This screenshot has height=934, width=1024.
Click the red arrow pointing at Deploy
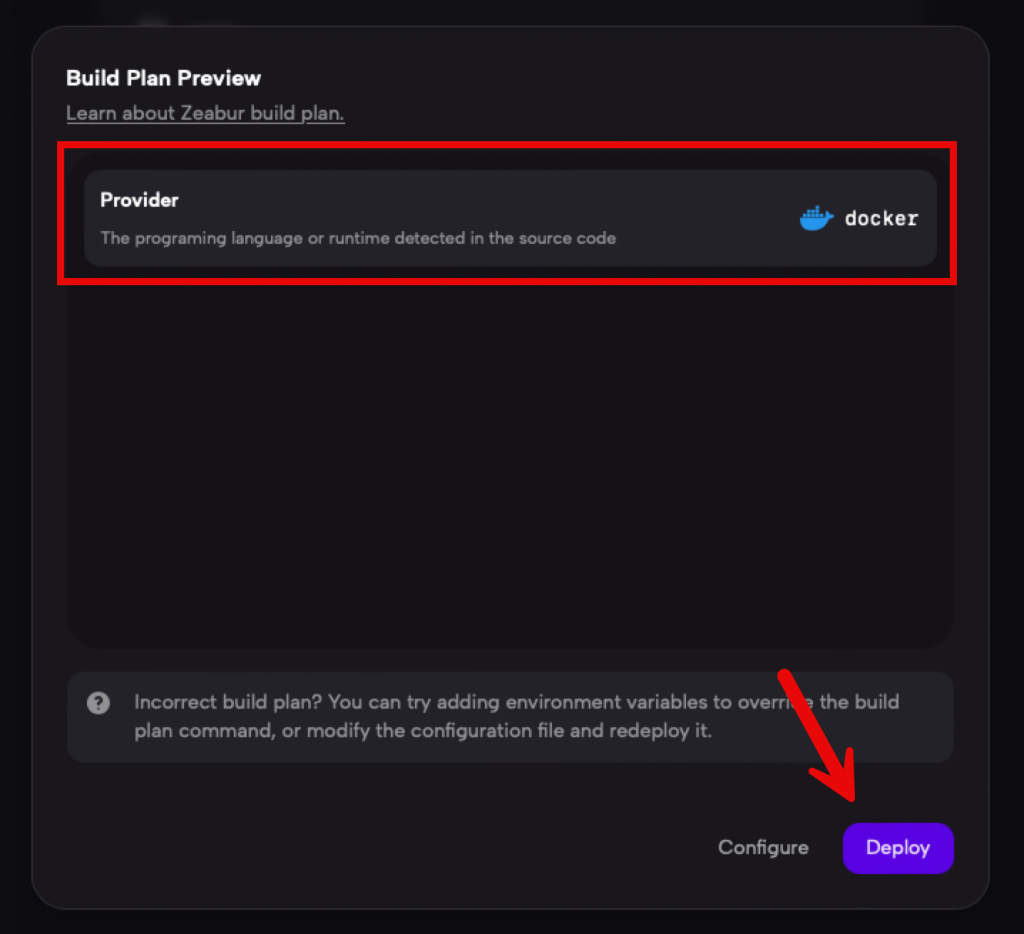(820, 732)
